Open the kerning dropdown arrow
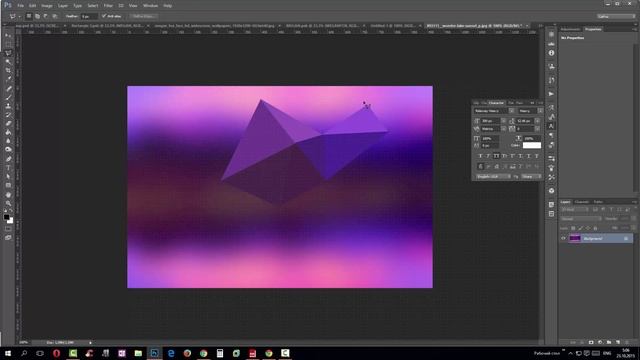 (504, 129)
